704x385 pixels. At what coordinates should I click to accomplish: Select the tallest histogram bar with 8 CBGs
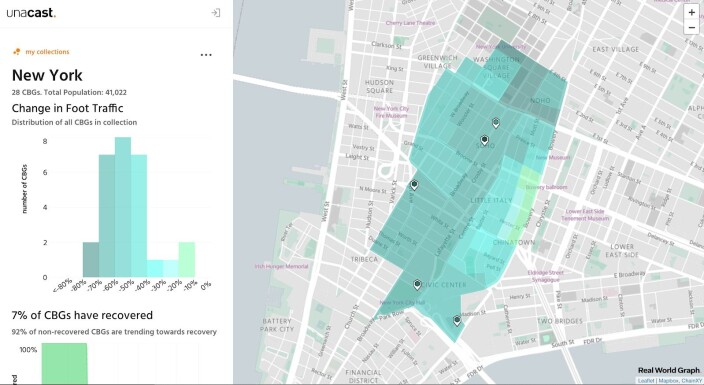[123, 207]
